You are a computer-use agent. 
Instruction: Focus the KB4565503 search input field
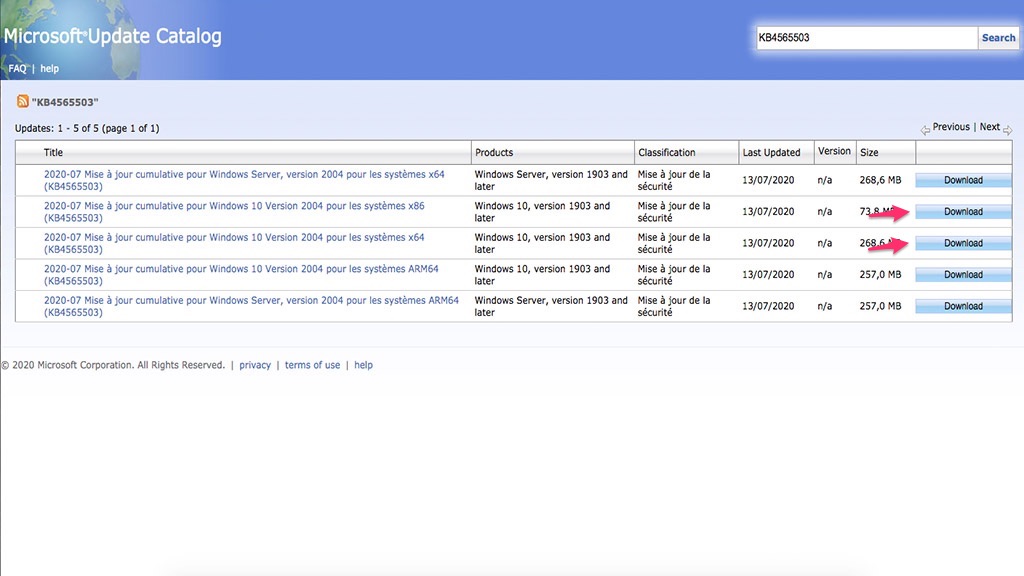point(867,38)
